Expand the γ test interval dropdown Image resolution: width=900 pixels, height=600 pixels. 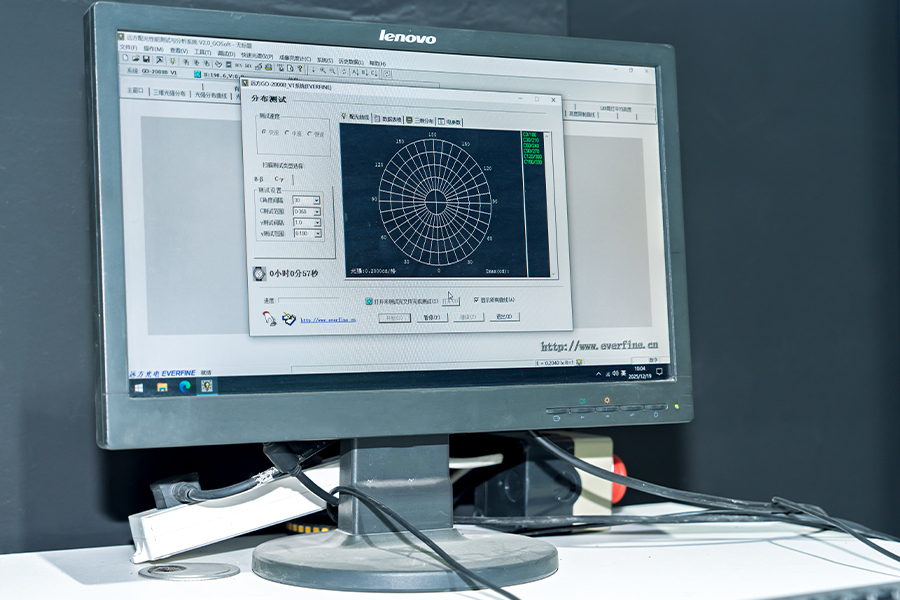(317, 223)
